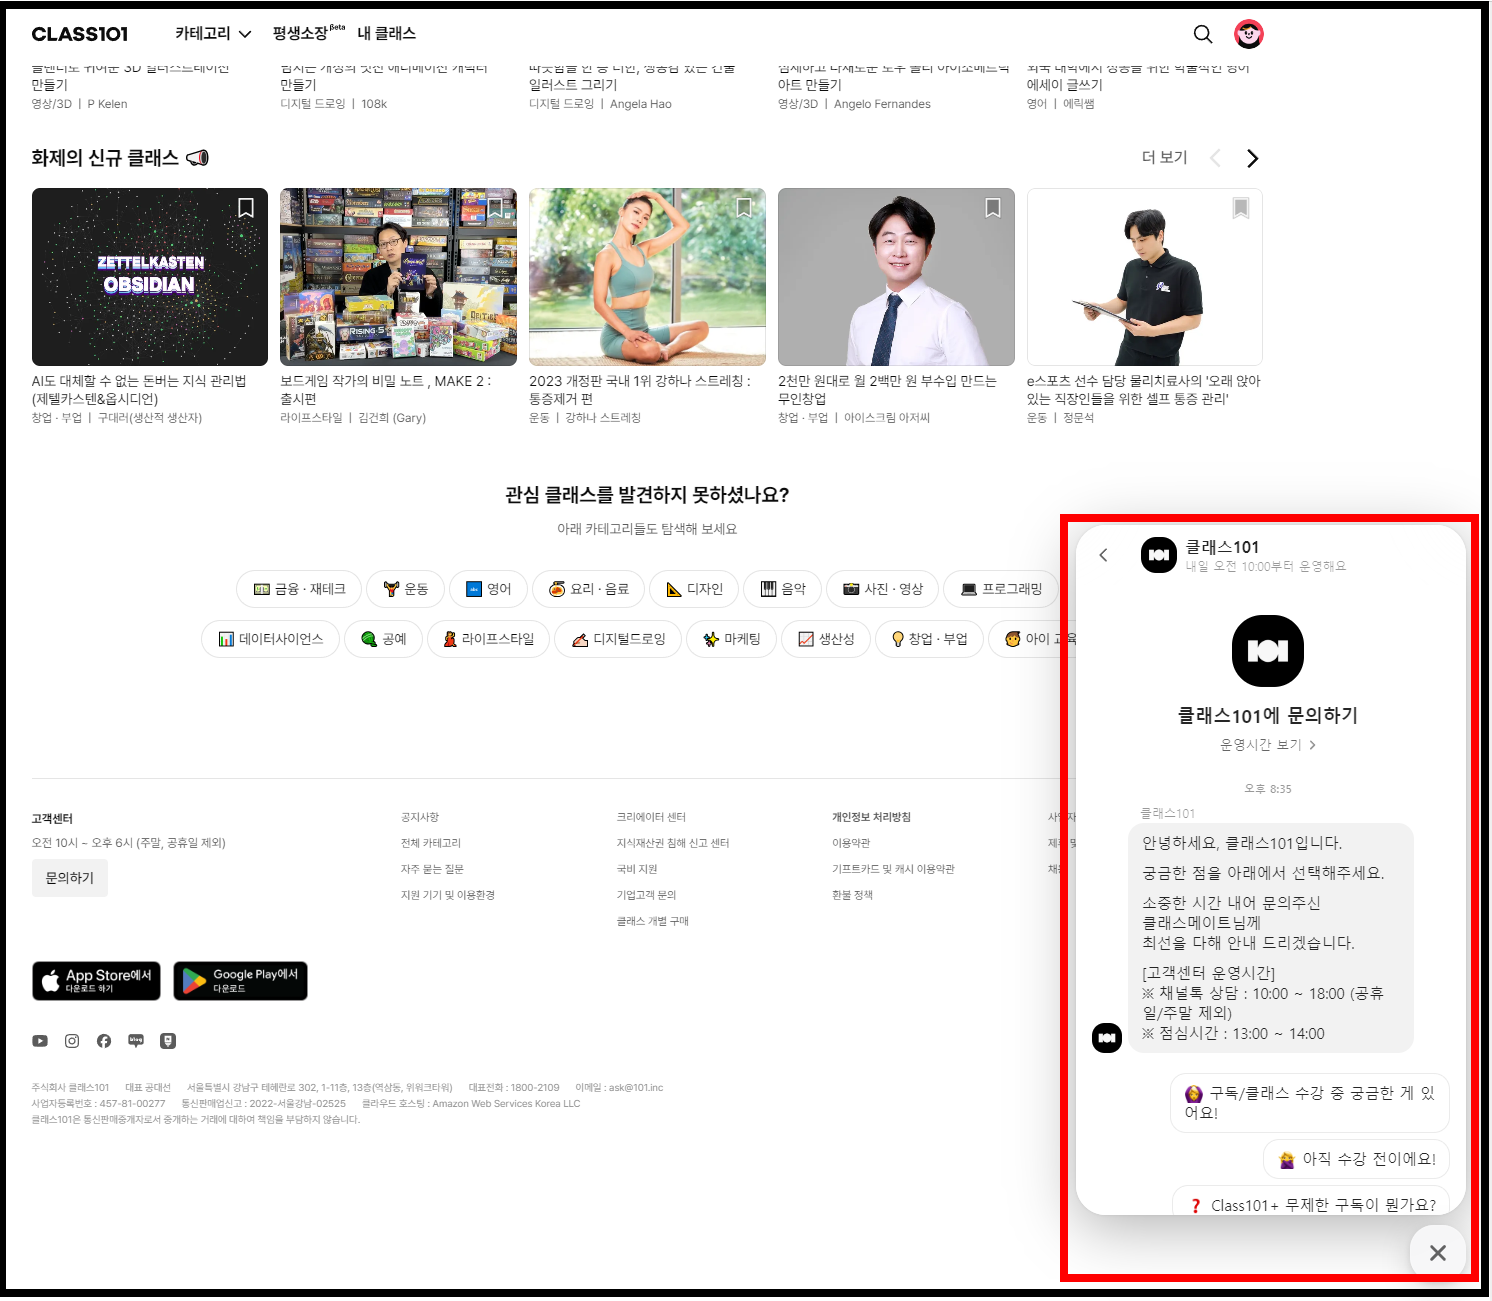1492x1301 pixels.
Task: Bookmark the 보드게임 작가 class
Action: coord(494,208)
